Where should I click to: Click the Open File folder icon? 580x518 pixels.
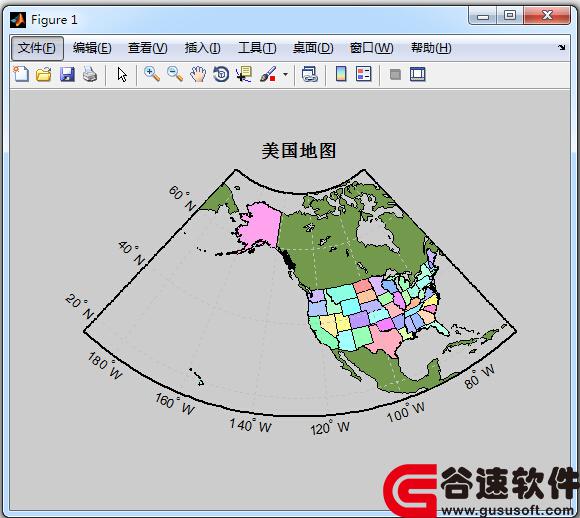(x=44, y=74)
